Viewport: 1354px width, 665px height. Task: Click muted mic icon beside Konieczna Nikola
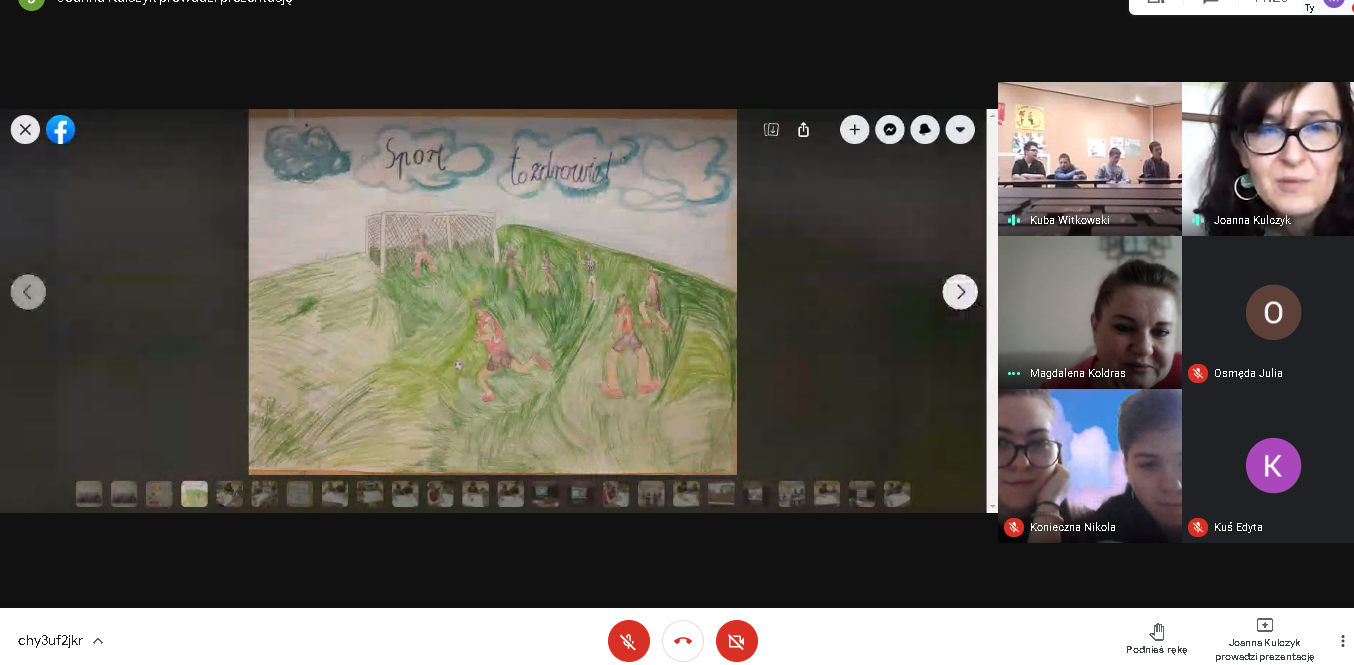point(1013,527)
